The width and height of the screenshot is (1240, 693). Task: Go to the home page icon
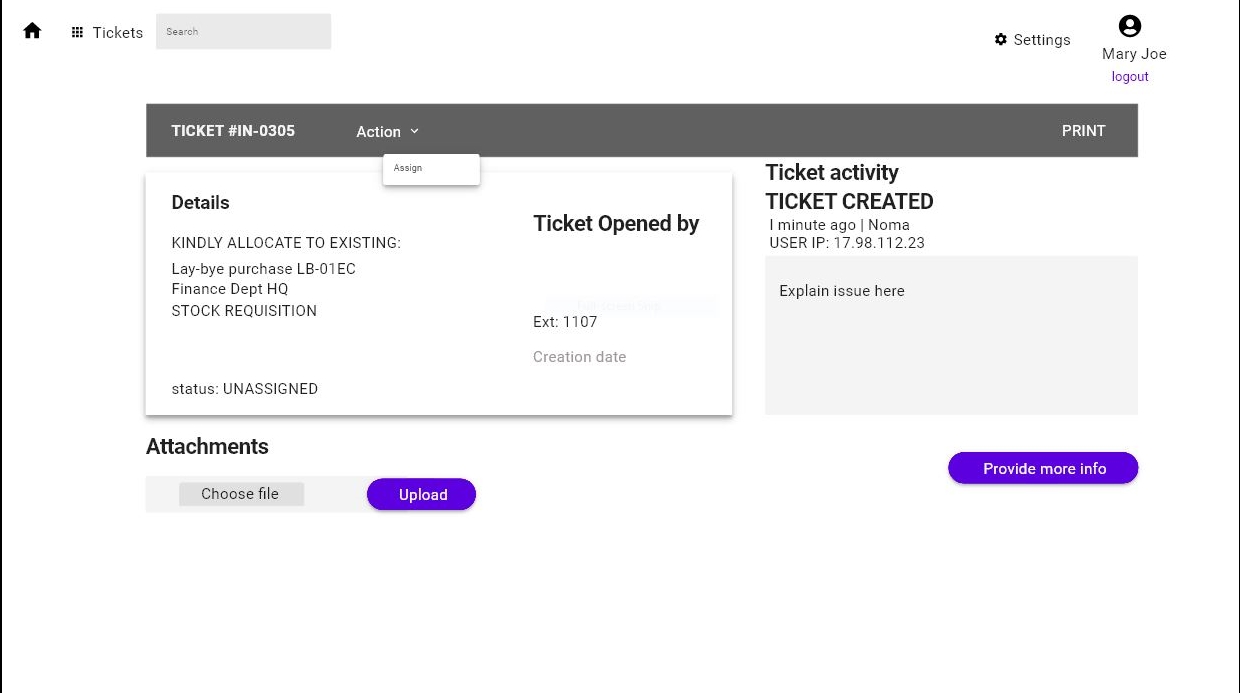tap(32, 31)
